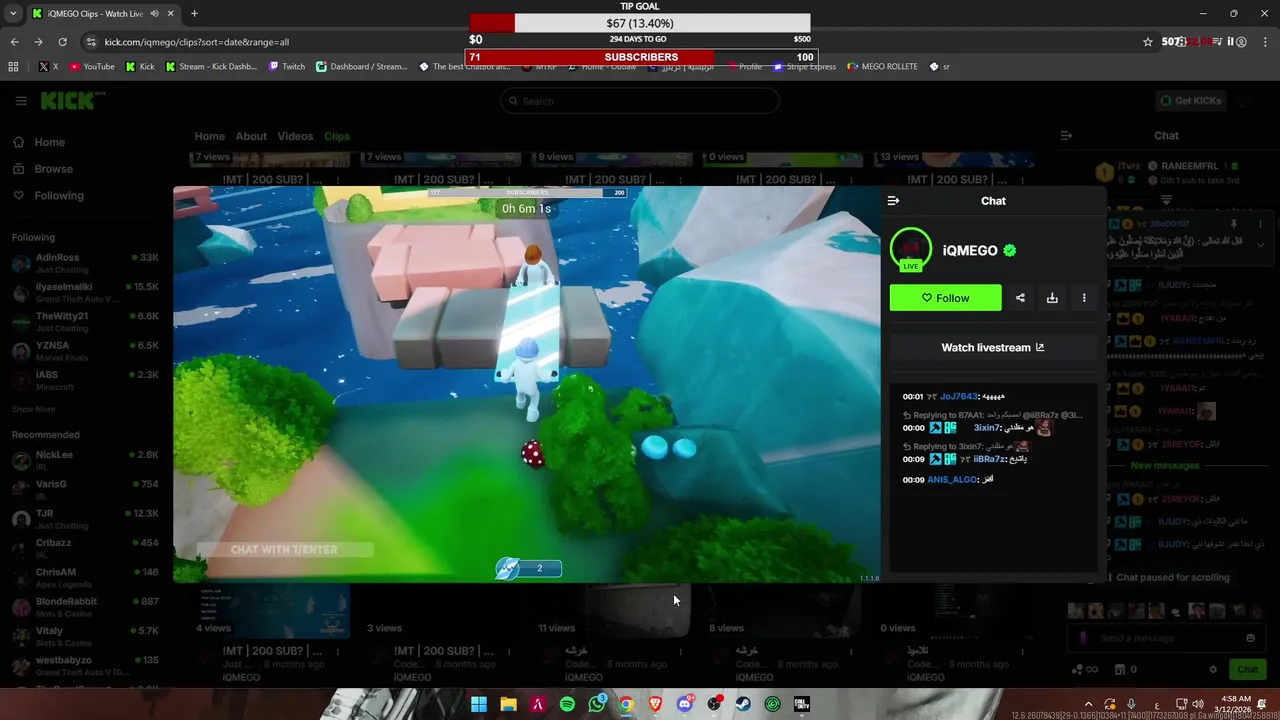The width and height of the screenshot is (1280, 720).
Task: Open chat settings gear icon
Action: [x=1213, y=670]
